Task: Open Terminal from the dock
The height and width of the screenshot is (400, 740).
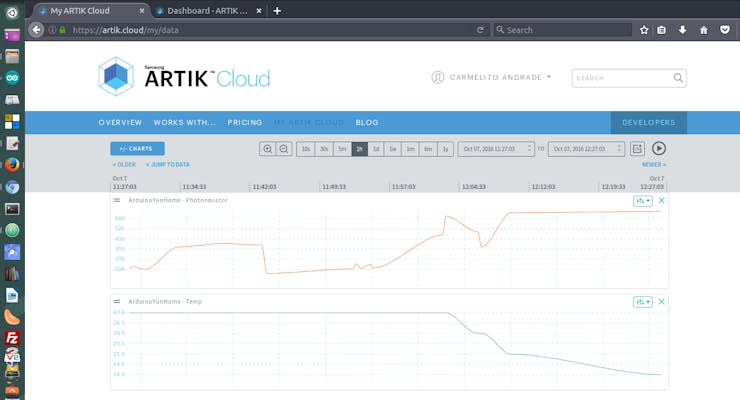Action: pyautogui.click(x=12, y=208)
